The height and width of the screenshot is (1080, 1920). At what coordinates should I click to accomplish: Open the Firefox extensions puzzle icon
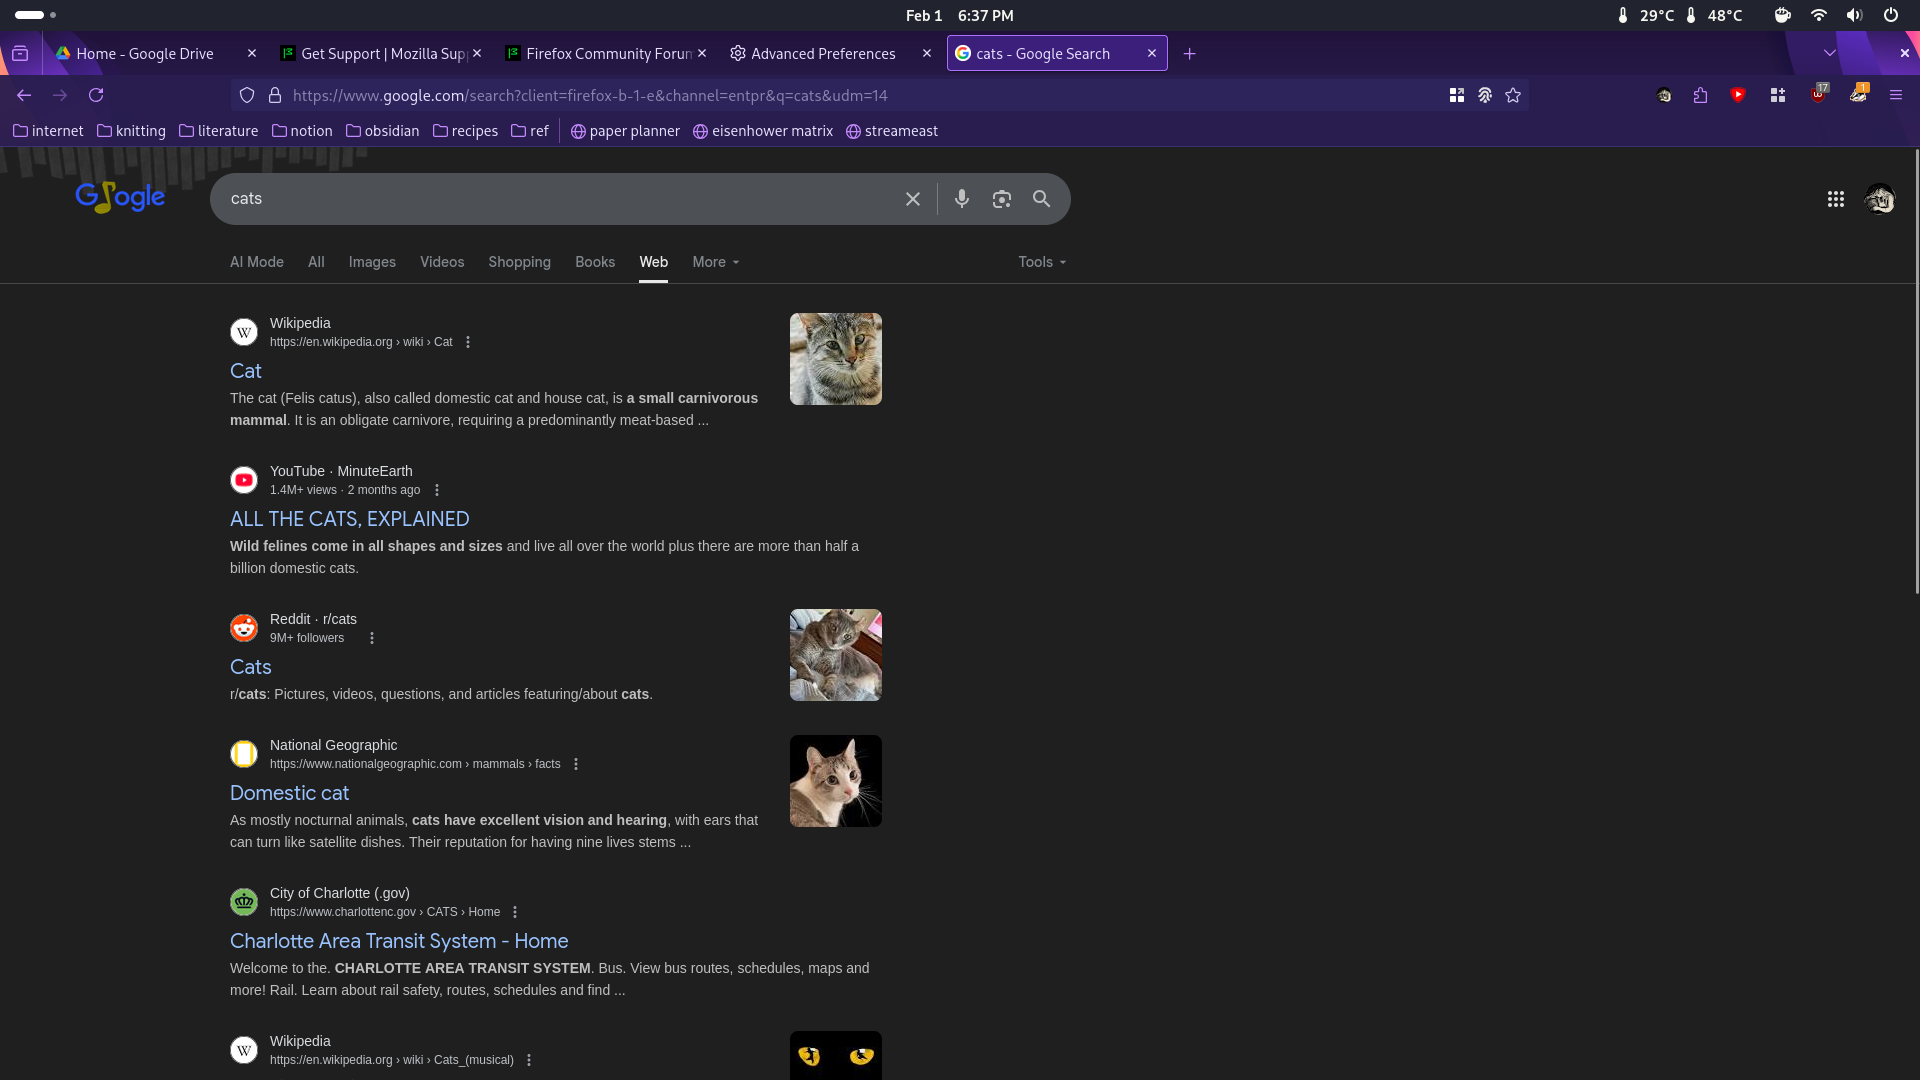(1700, 95)
